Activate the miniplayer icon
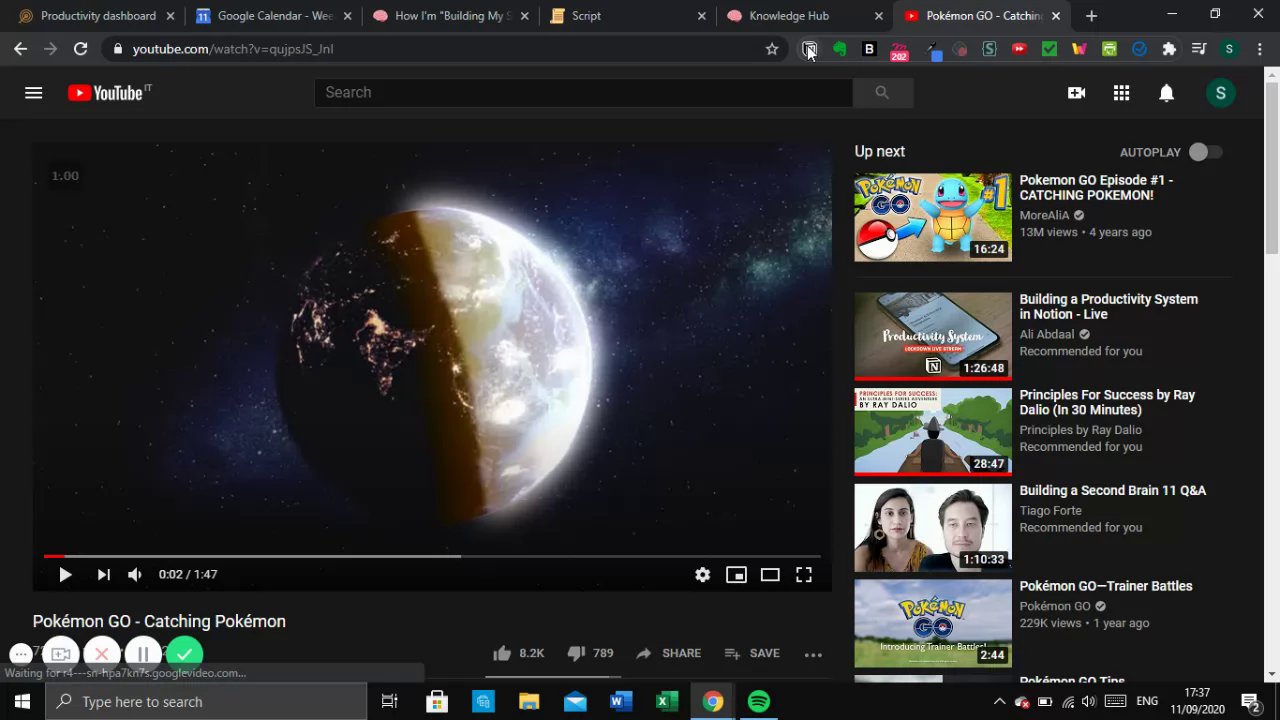Screen dimensions: 1280x720 736,575
